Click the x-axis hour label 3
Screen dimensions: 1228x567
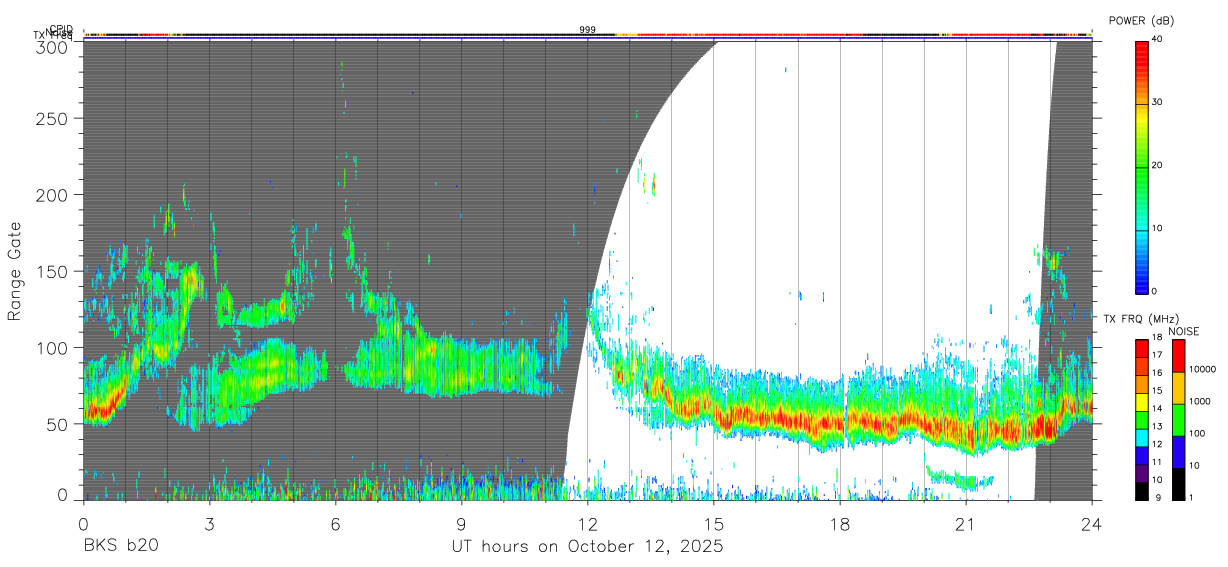209,523
